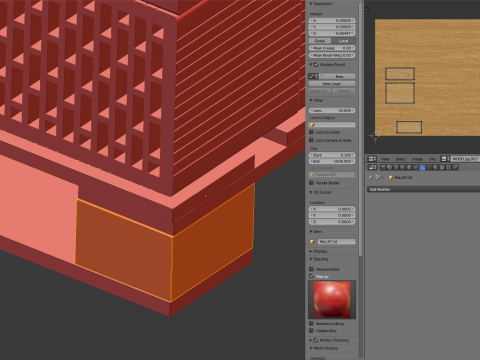
Task: Click the Mean Crease value slider
Action: [x=332, y=48]
